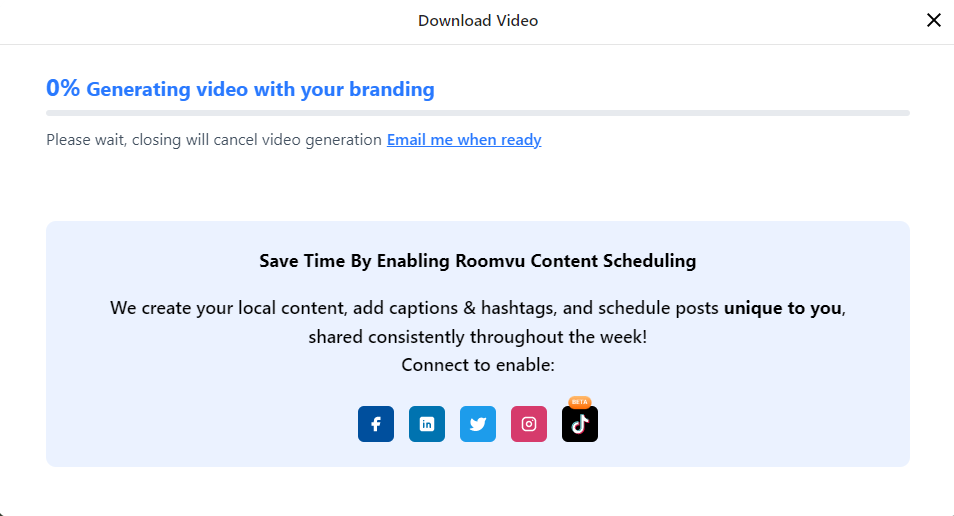Click 'shared consistently throughout the week!' line
The height and width of the screenshot is (516, 954).
point(478,337)
